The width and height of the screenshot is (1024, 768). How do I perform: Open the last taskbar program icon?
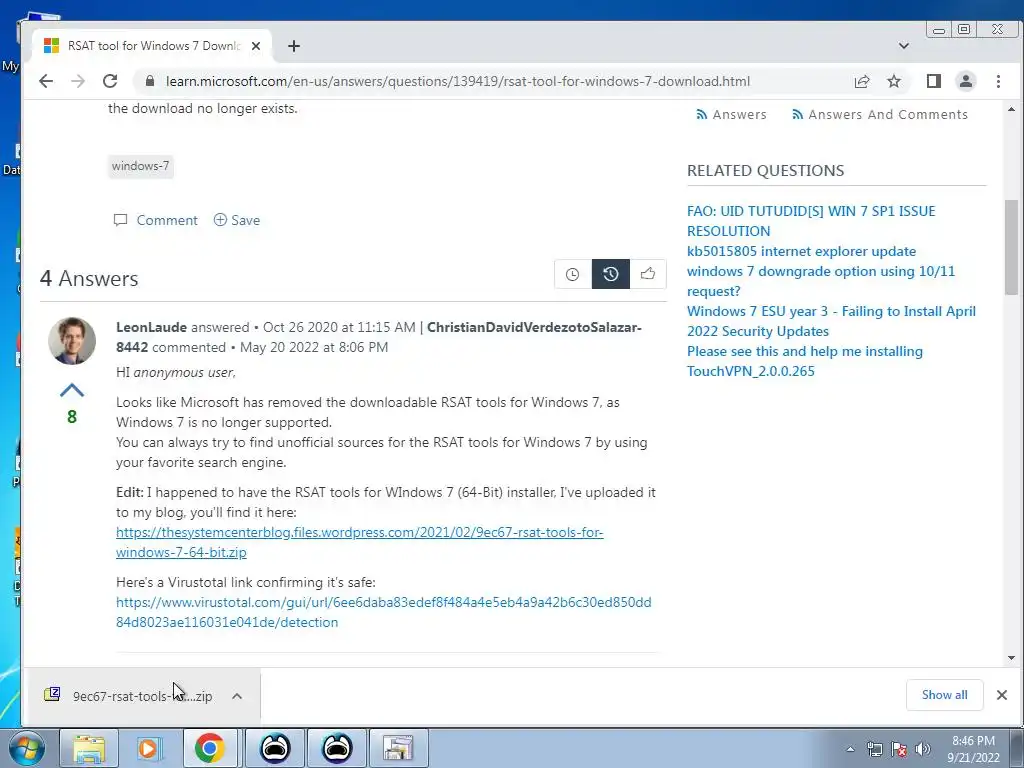point(398,748)
